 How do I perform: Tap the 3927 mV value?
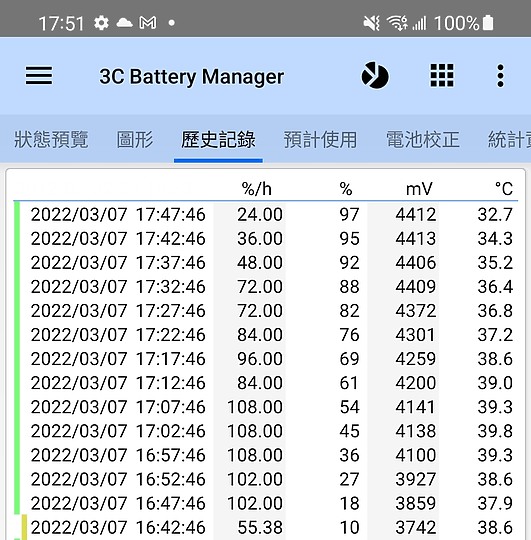[x=416, y=479]
